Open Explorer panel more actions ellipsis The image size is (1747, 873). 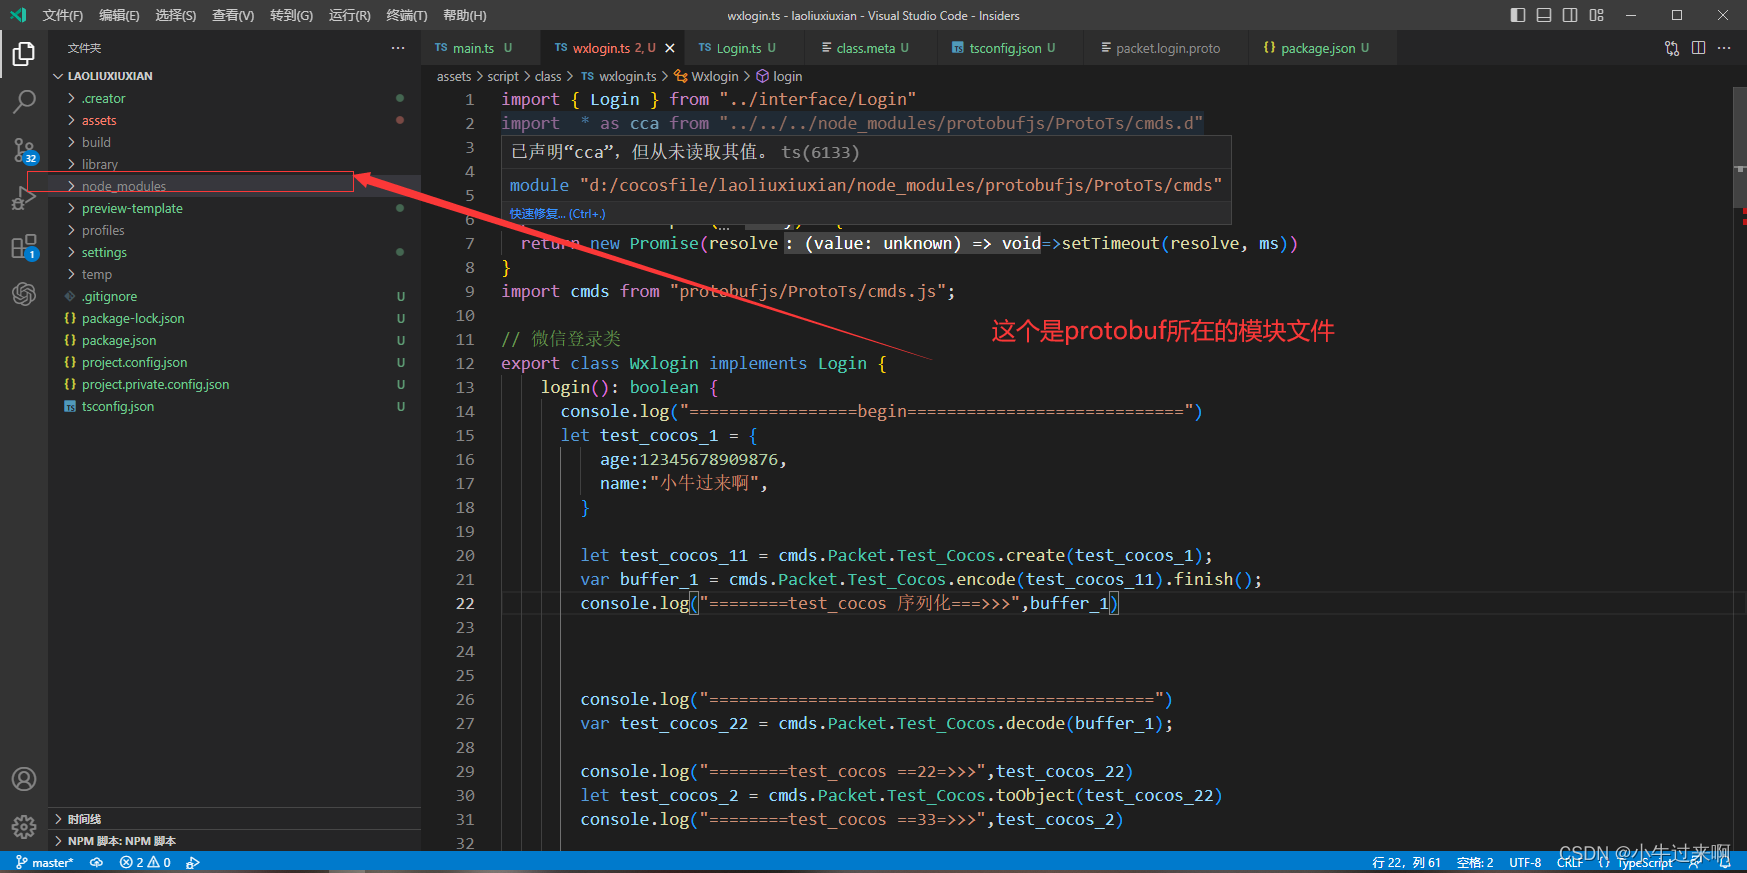coord(398,48)
